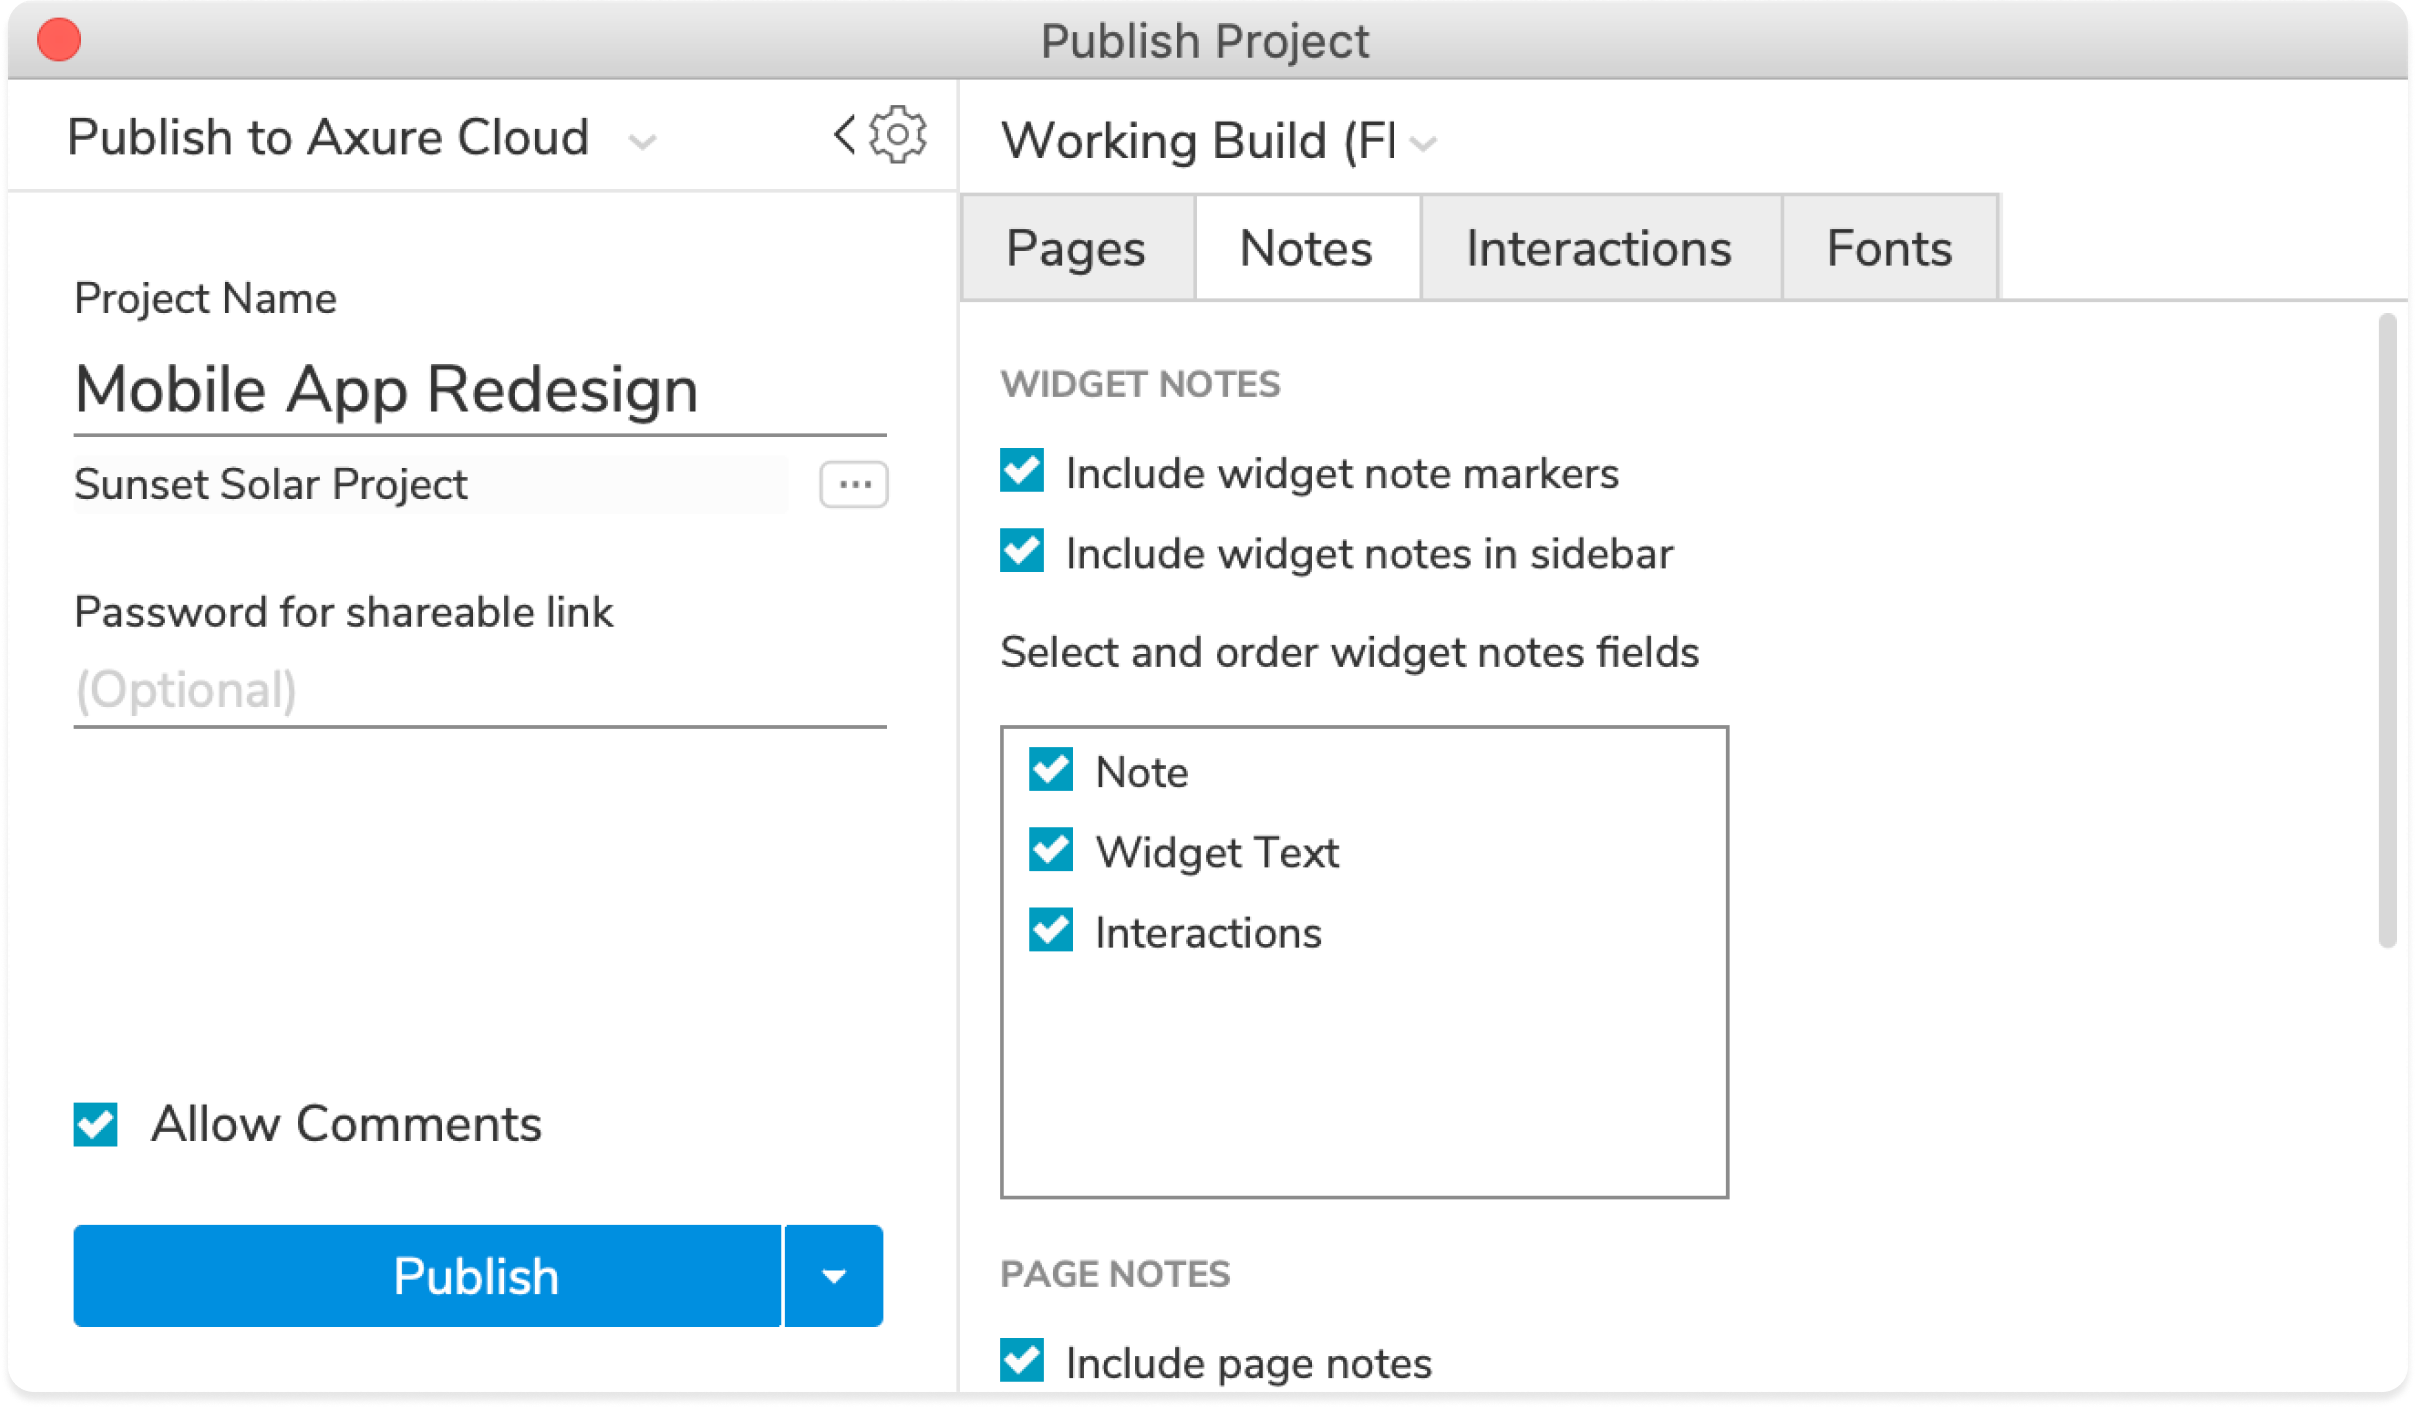Viewport: 2416px width, 1408px height.
Task: Click the ellipsis folder browse button
Action: (x=853, y=485)
